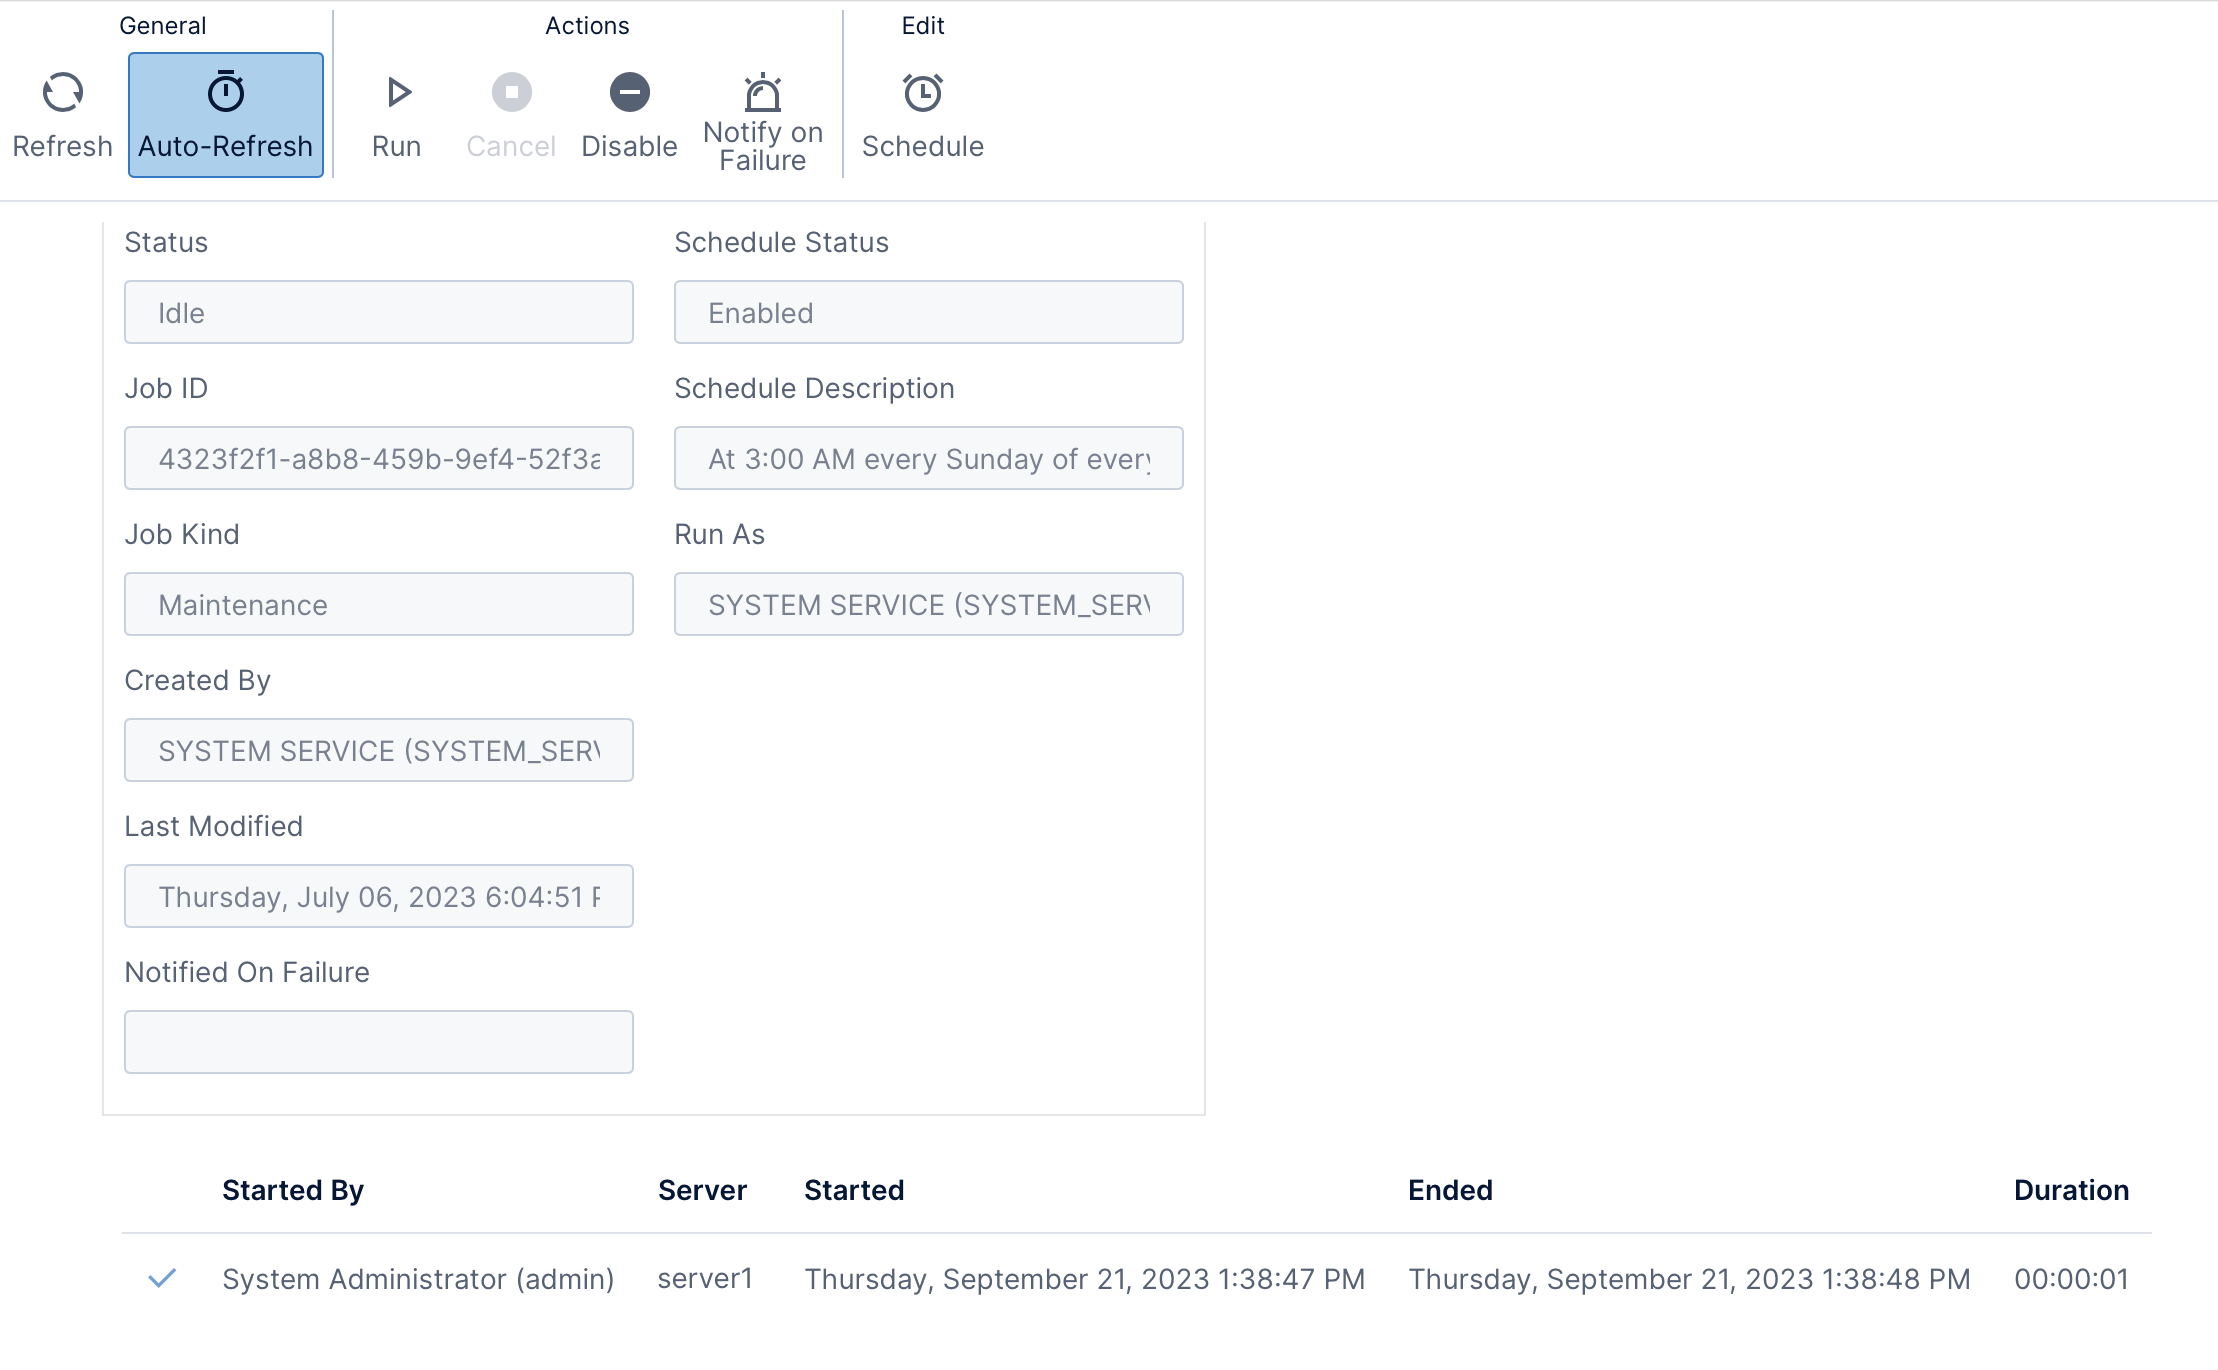Open the Schedule editor

tap(922, 94)
